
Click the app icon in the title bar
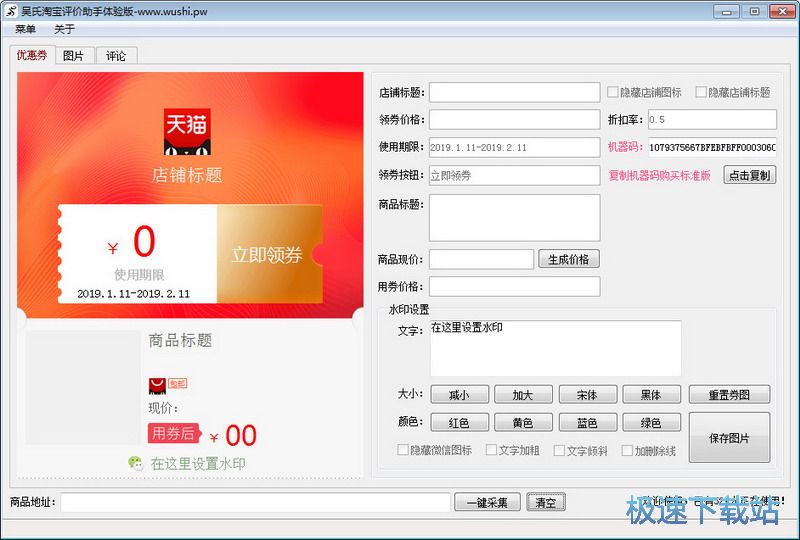[x=12, y=11]
